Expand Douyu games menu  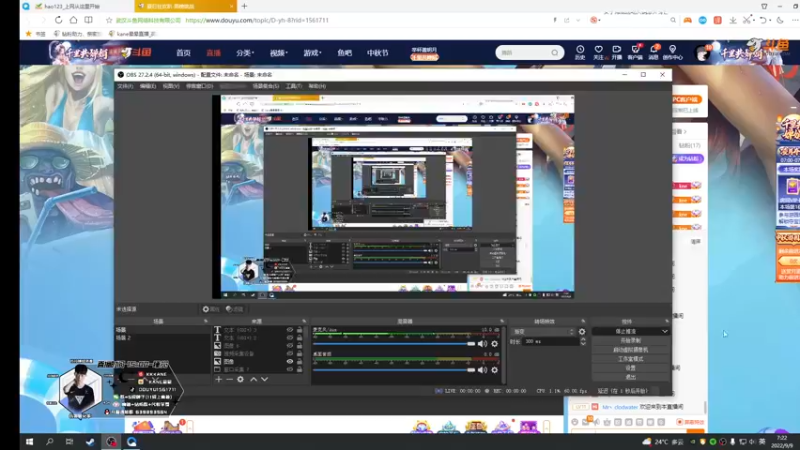click(312, 53)
